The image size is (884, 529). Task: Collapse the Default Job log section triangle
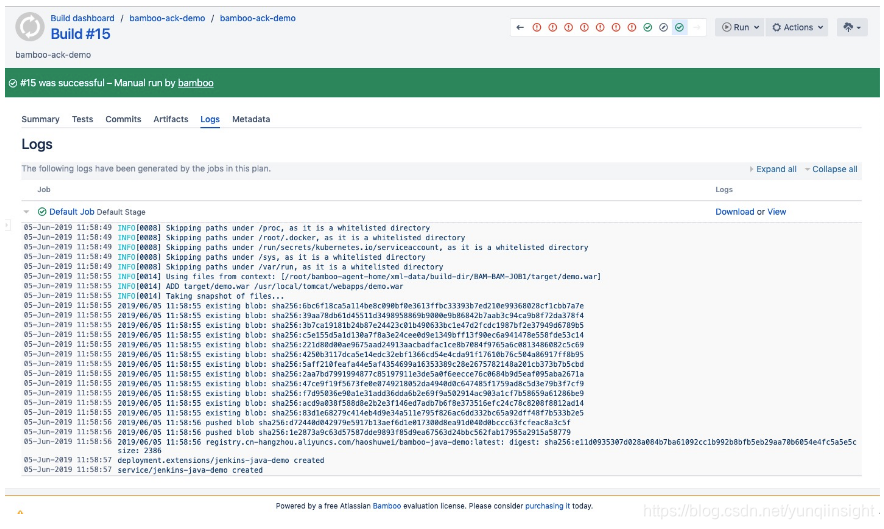[x=26, y=211]
